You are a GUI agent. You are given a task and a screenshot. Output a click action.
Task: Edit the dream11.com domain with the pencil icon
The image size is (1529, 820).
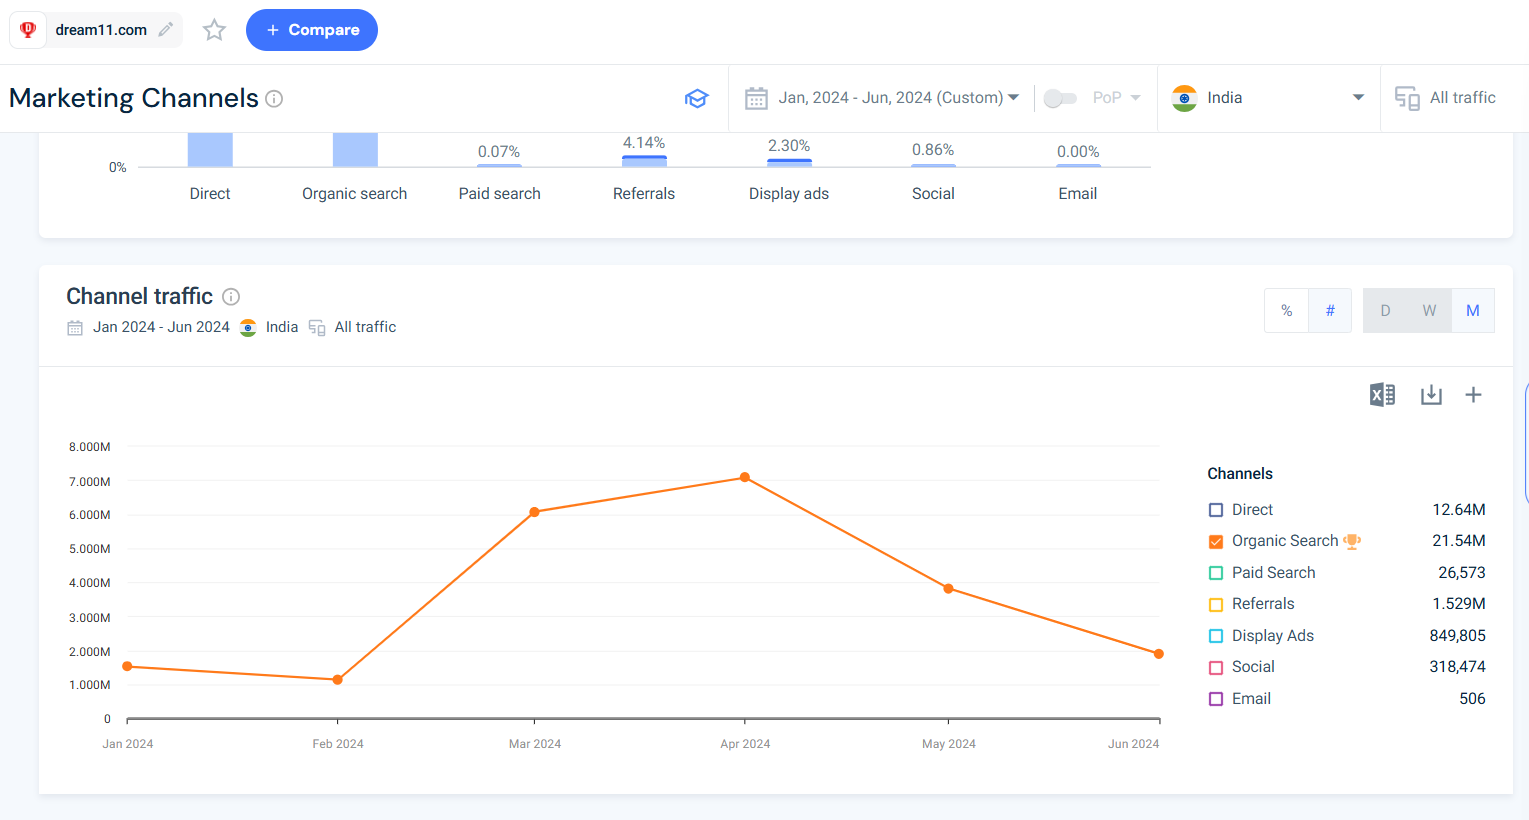point(166,30)
